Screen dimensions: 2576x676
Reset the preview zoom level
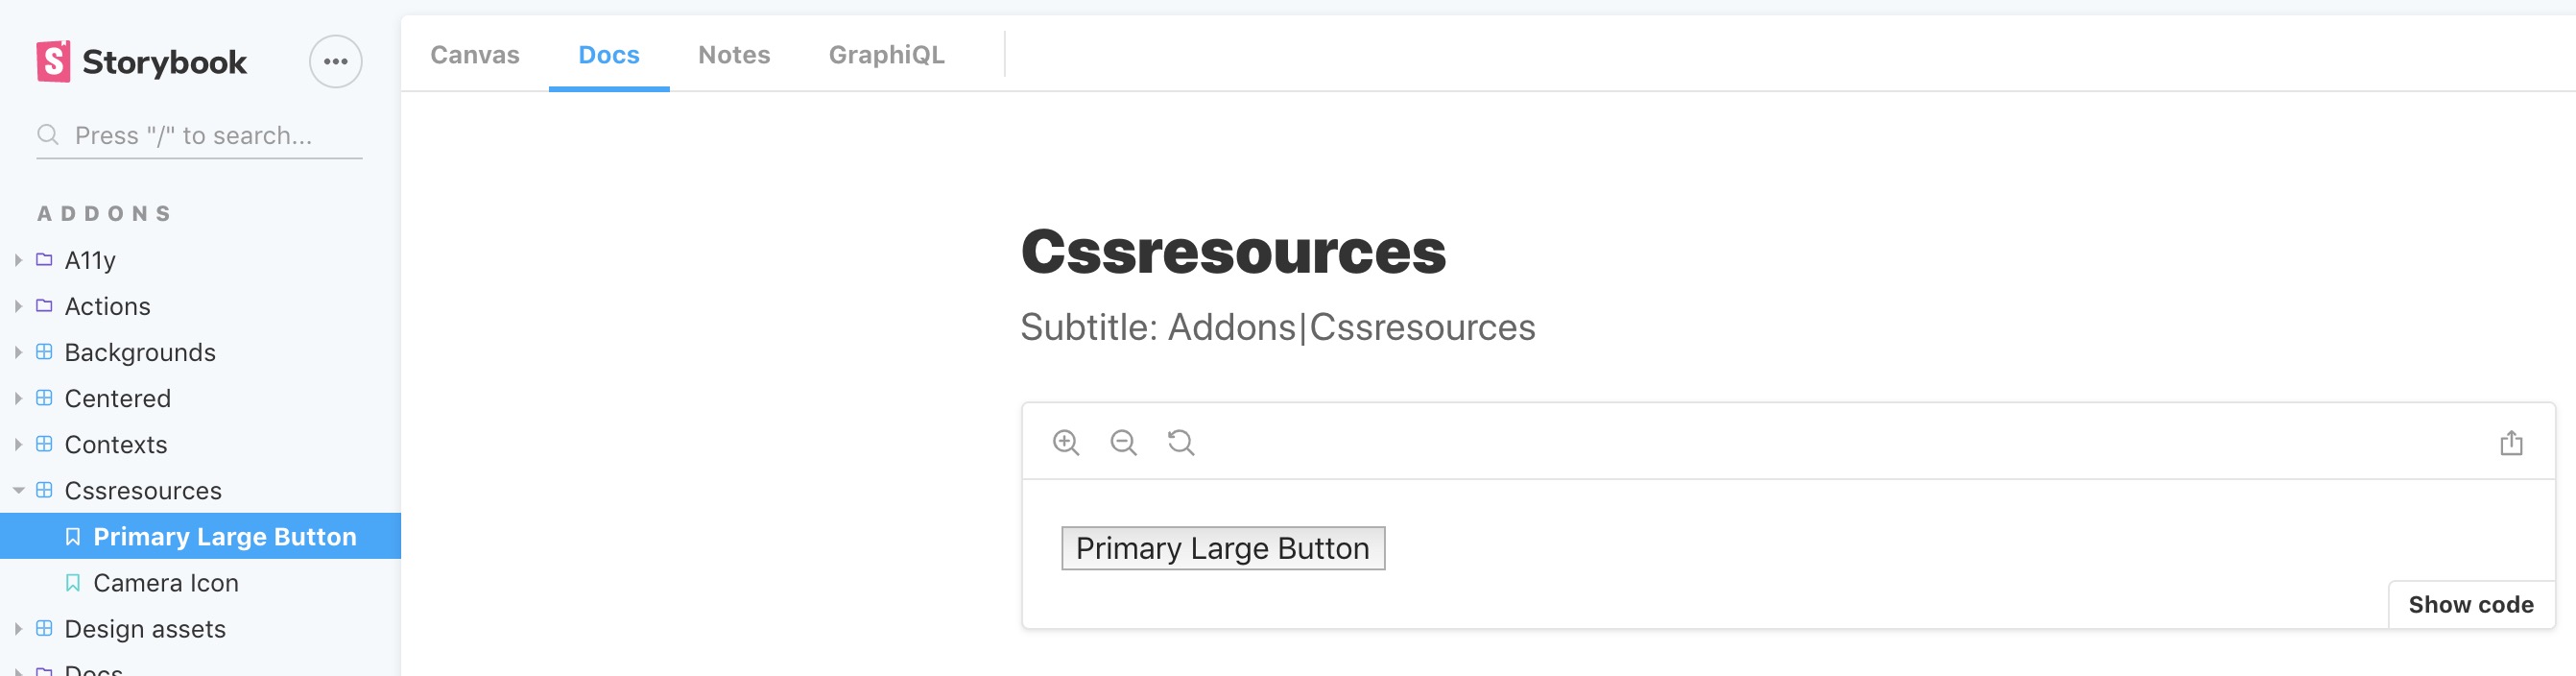(x=1180, y=442)
